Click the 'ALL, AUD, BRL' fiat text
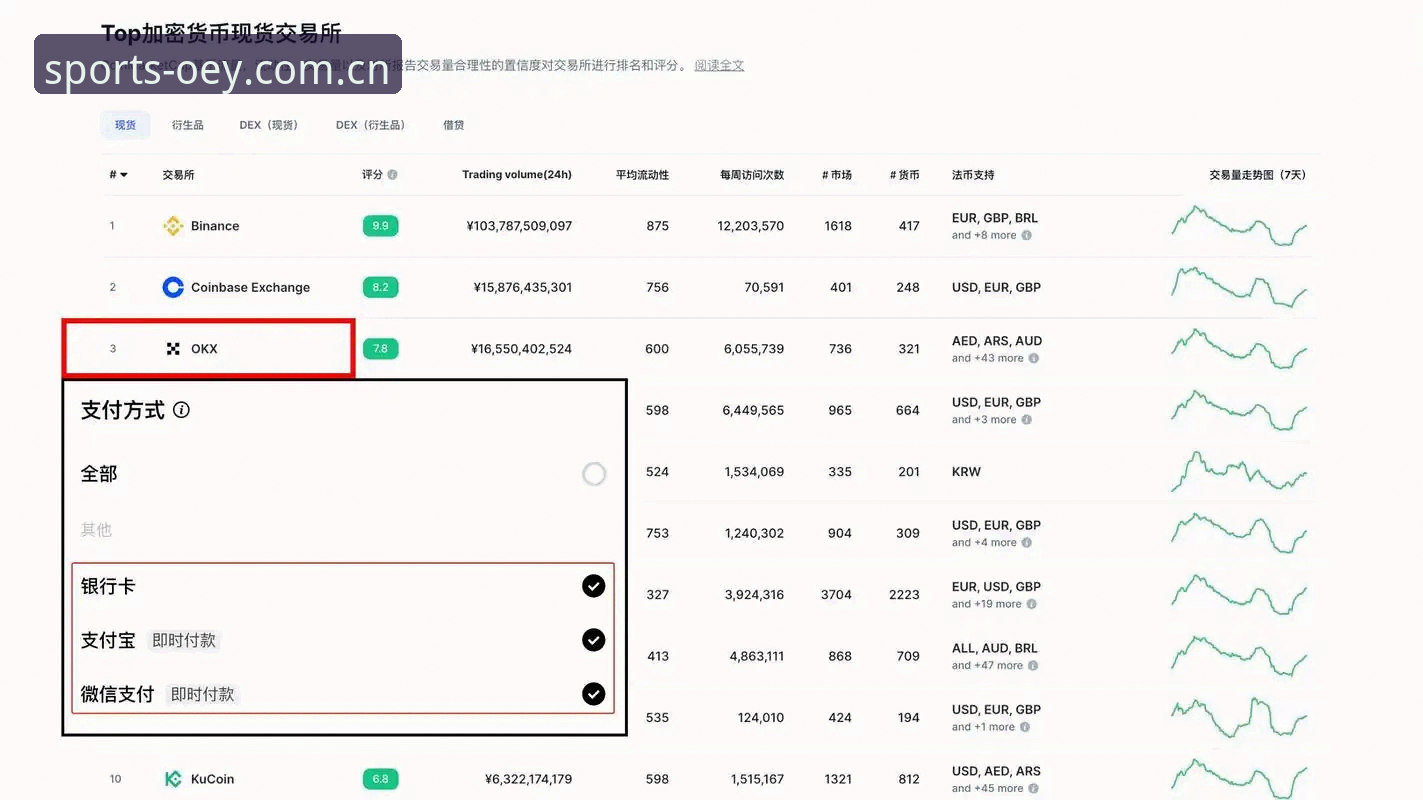This screenshot has width=1423, height=800. tap(995, 648)
